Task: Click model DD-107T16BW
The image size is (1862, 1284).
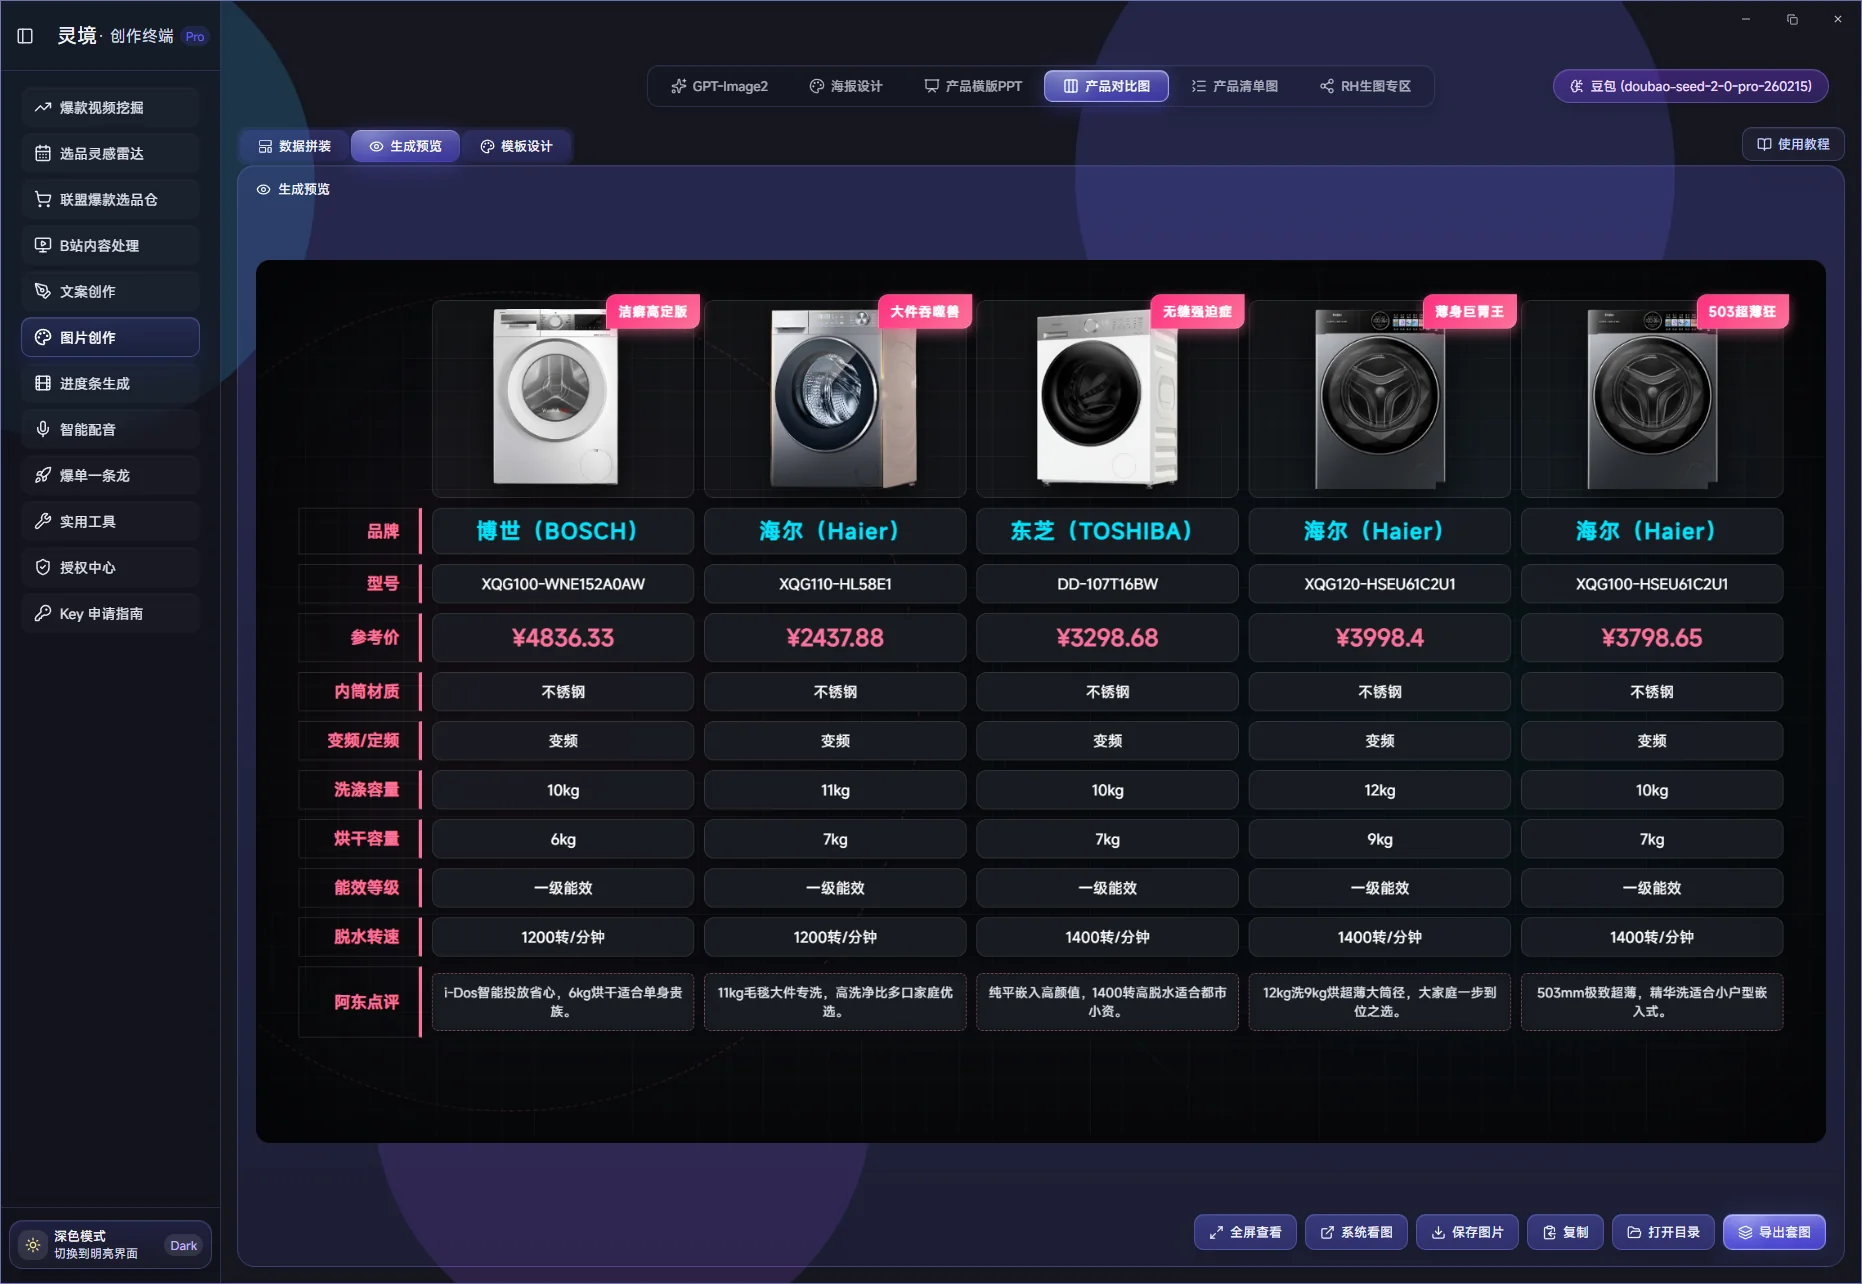Action: pos(1107,584)
